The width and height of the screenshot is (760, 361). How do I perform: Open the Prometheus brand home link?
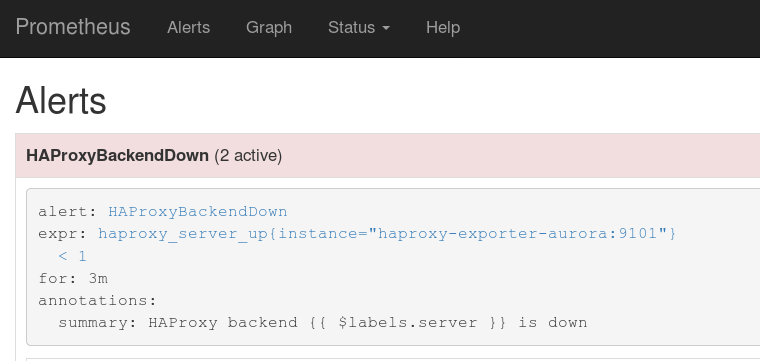[73, 27]
